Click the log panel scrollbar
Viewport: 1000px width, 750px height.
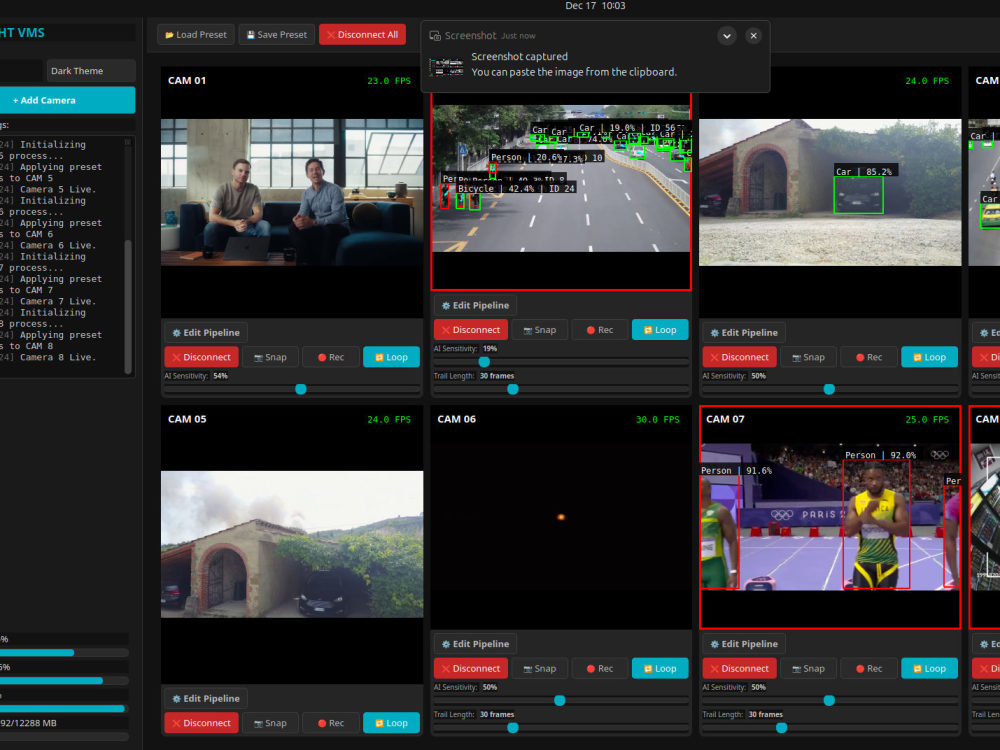(x=128, y=306)
